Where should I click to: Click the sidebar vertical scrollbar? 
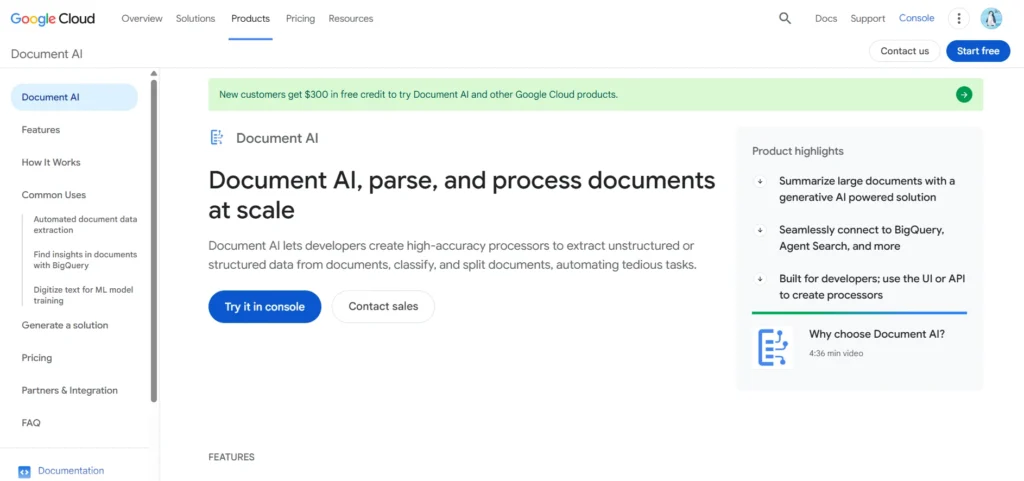pos(154,240)
